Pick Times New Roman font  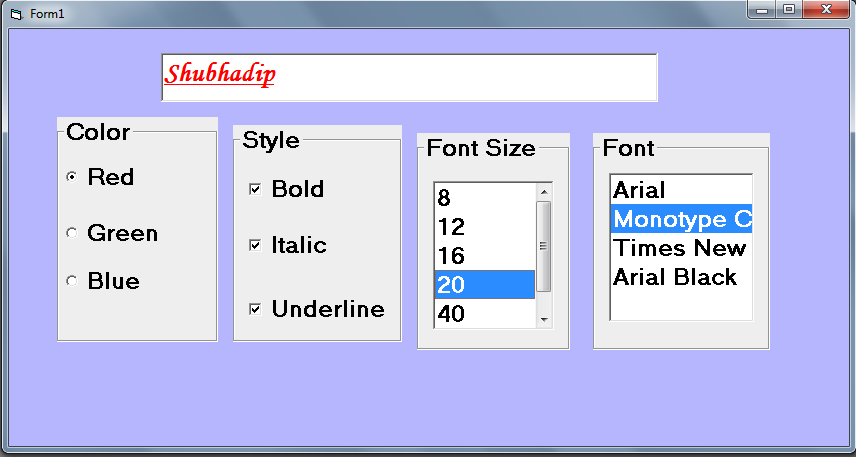pos(680,248)
